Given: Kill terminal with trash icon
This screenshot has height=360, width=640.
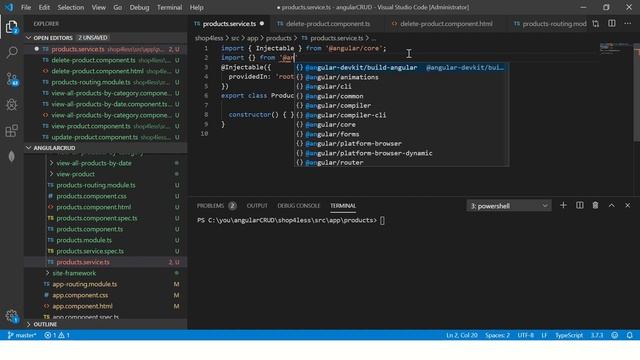Looking at the screenshot, I should (x=596, y=205).
